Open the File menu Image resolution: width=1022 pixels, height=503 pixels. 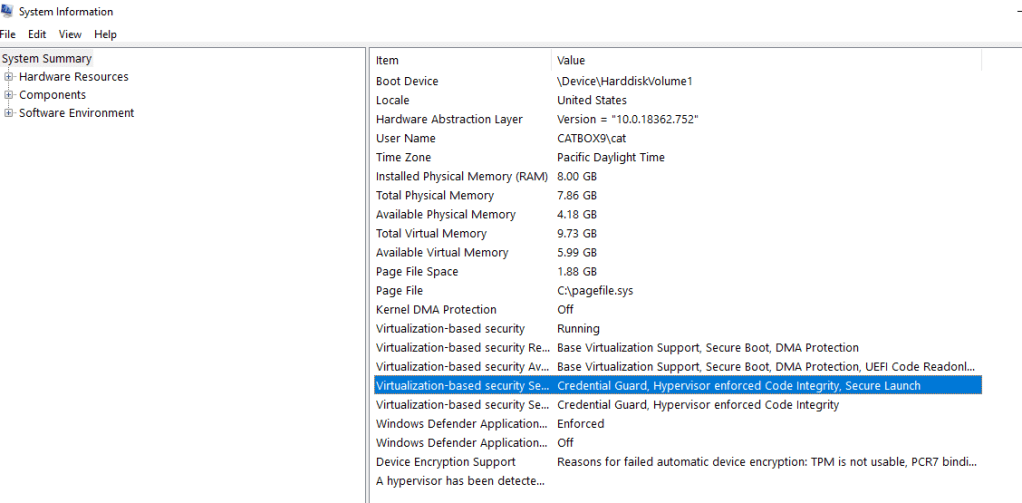pos(8,34)
